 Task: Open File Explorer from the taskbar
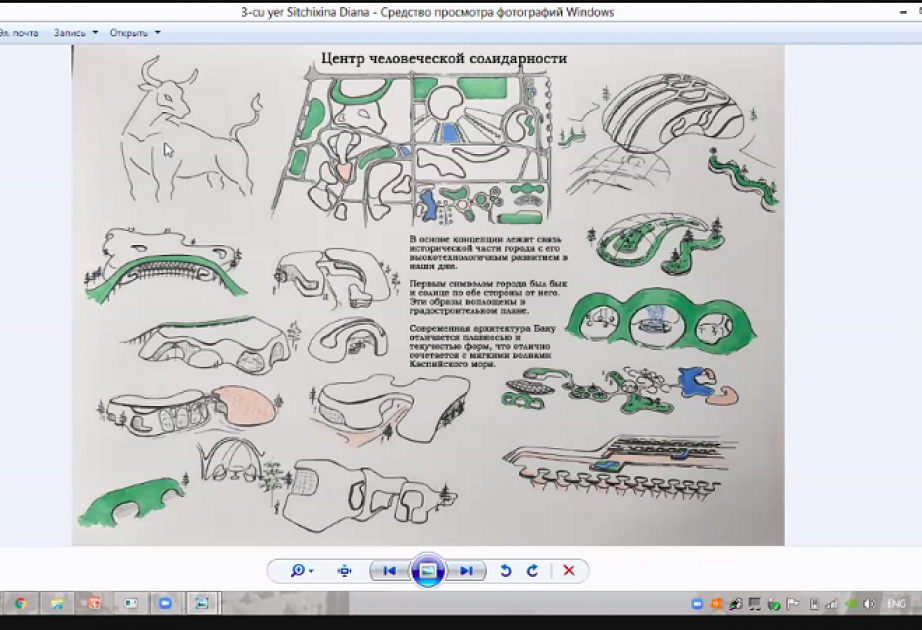tap(57, 603)
